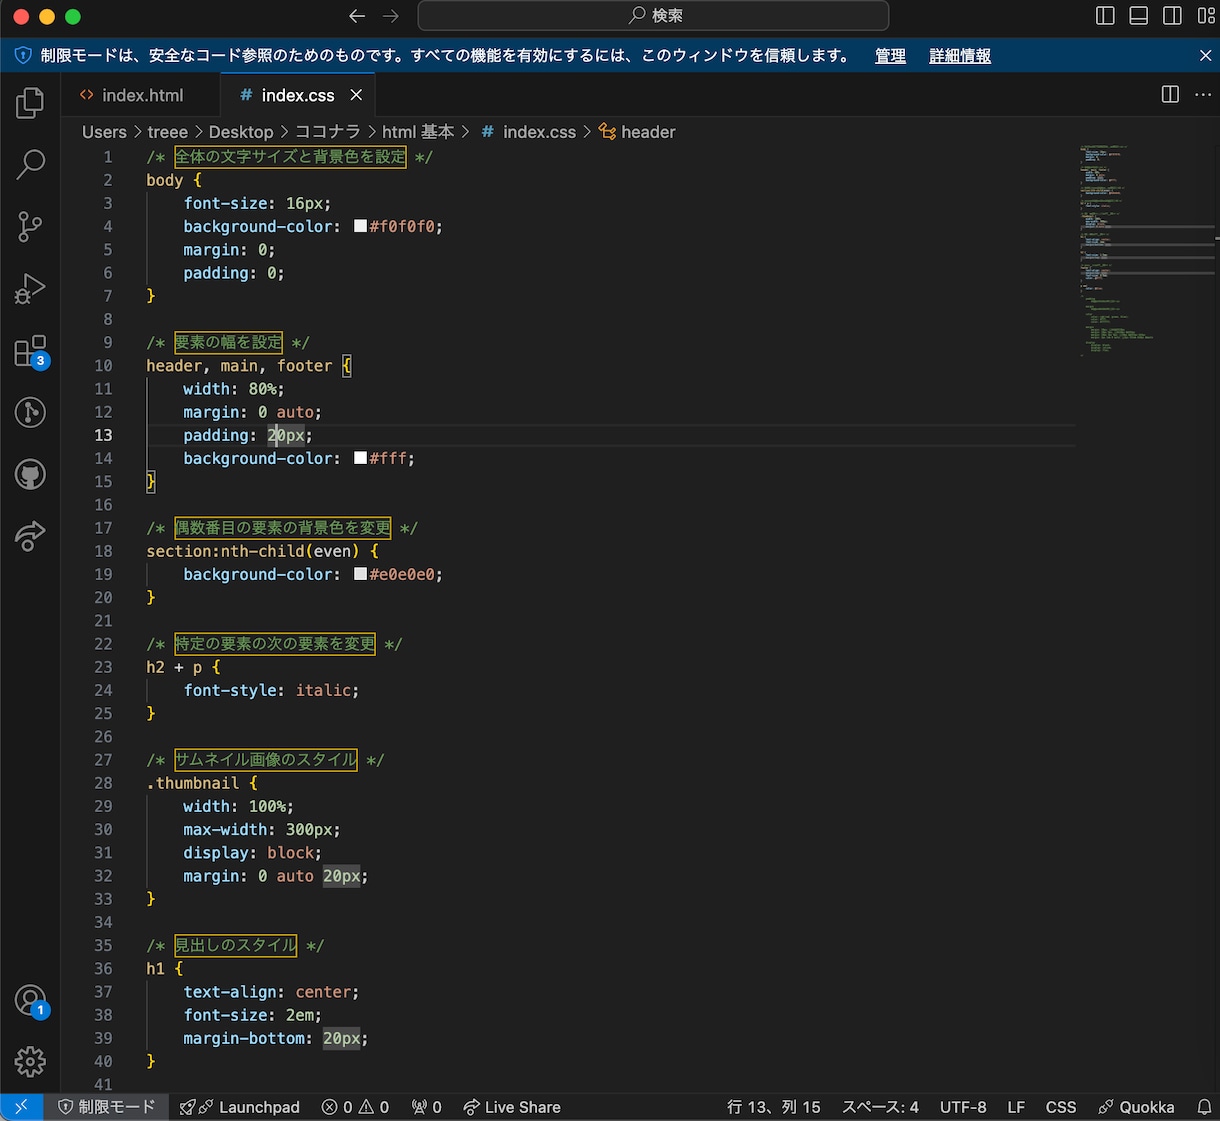Change language mode via CSS
Screen dimensions: 1220x1121
click(1061, 1107)
